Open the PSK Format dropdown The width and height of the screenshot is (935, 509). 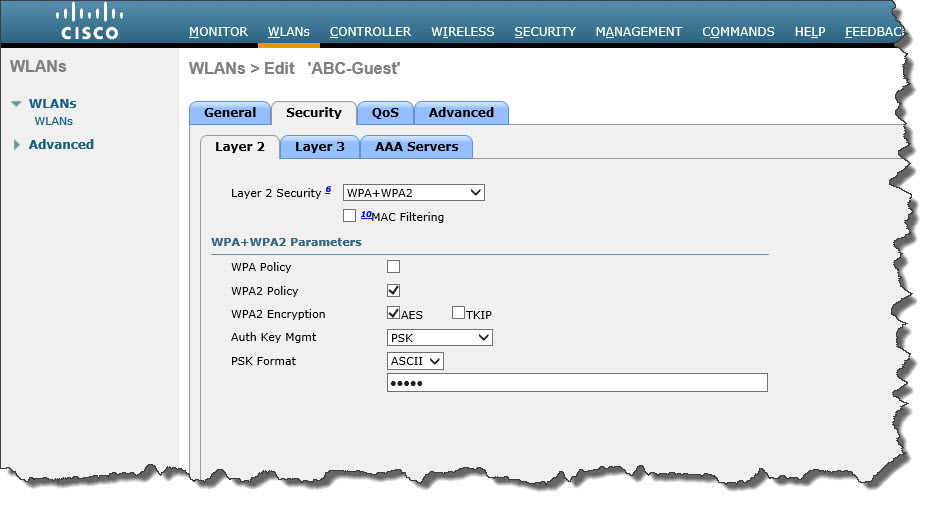pos(415,361)
